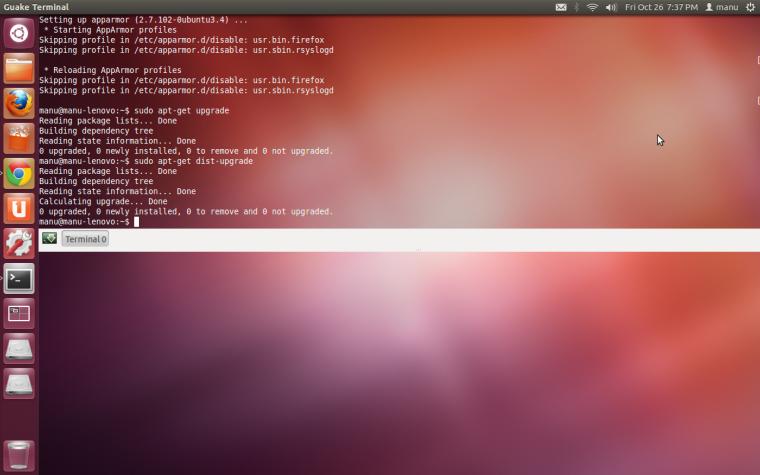Open the mail envelope indicator menu
The height and width of the screenshot is (475, 760).
(x=561, y=7)
